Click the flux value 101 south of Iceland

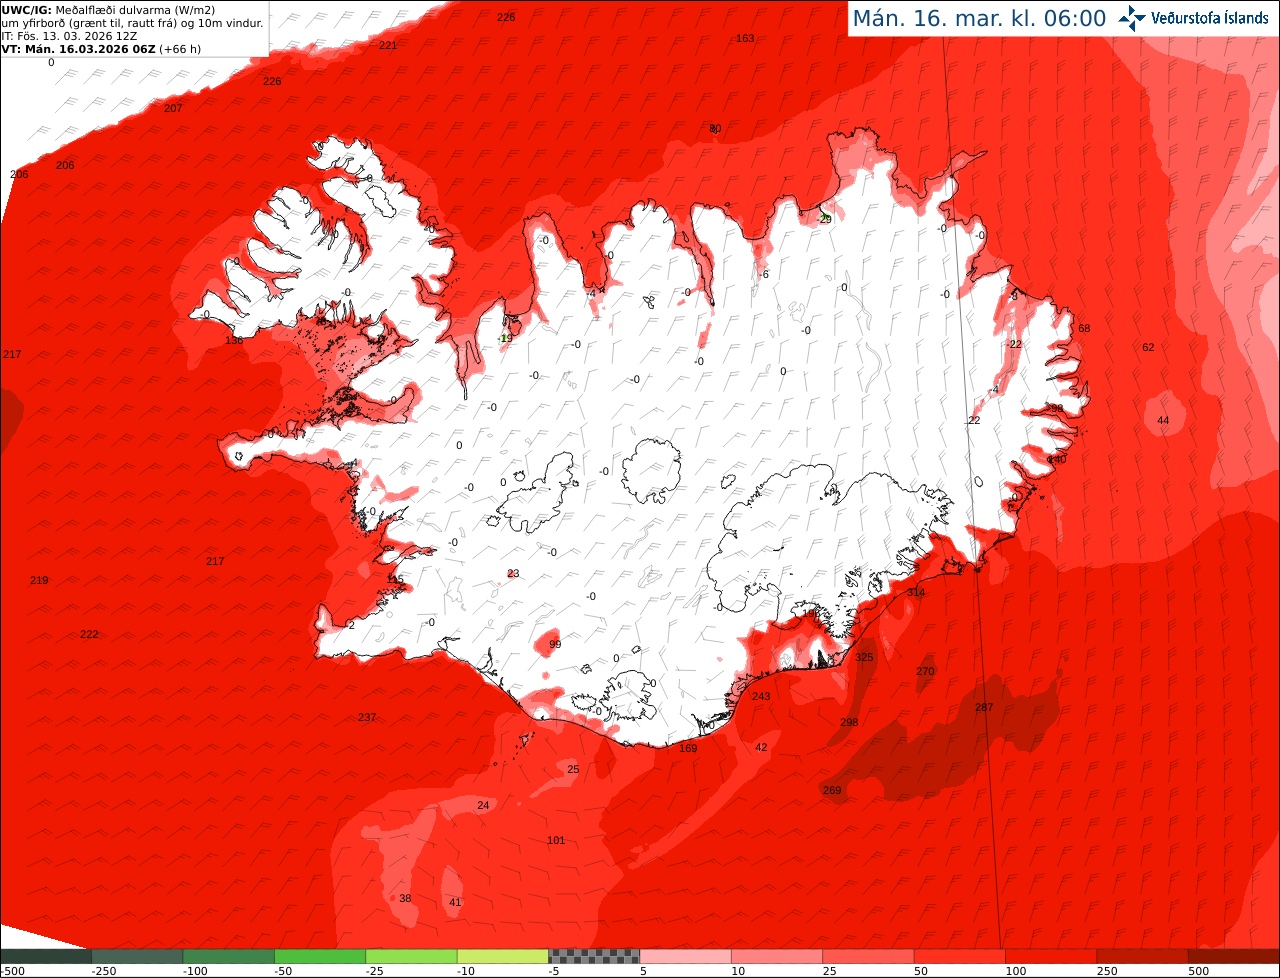[556, 840]
